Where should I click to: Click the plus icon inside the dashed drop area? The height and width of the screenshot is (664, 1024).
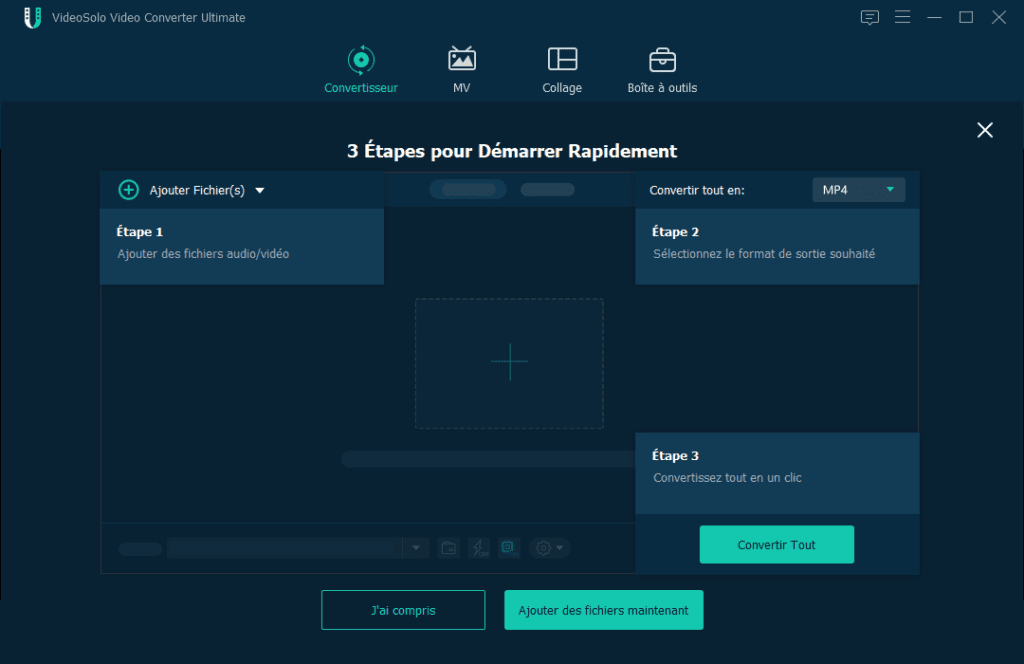point(509,361)
